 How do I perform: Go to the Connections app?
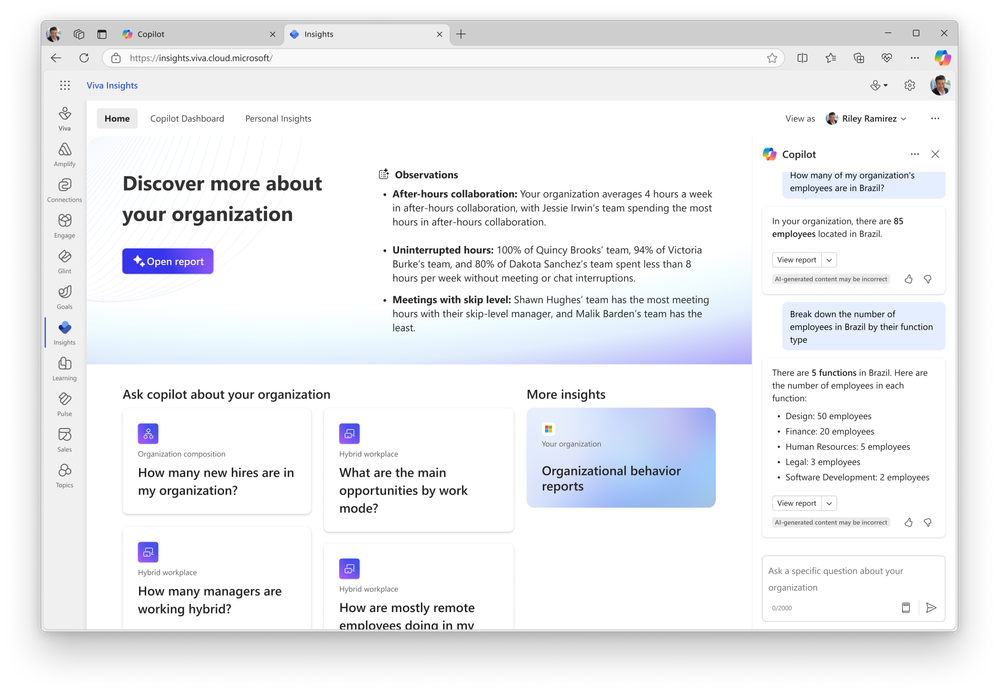point(64,190)
